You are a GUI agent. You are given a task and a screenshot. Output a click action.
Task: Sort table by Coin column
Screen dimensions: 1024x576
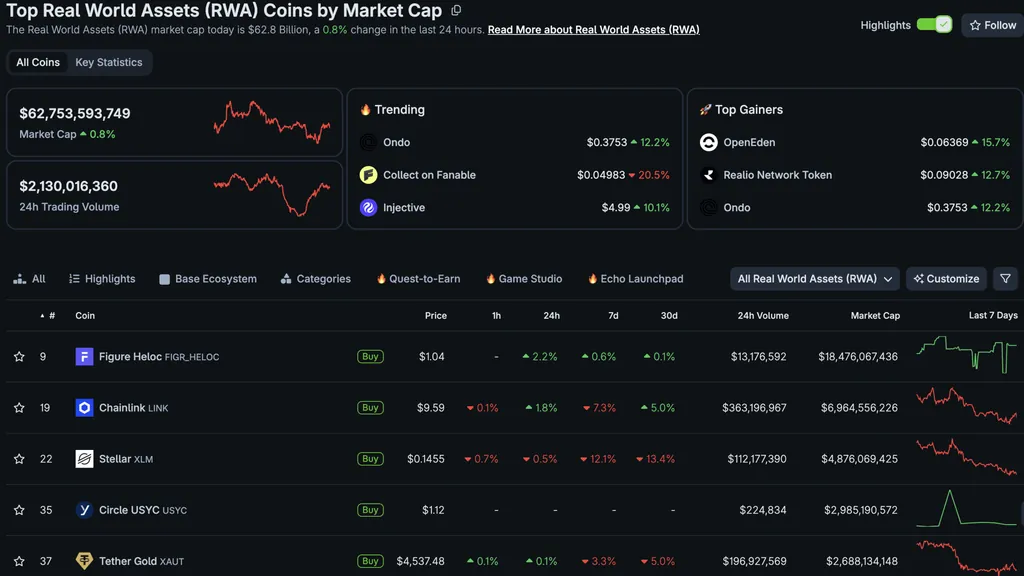(x=85, y=315)
